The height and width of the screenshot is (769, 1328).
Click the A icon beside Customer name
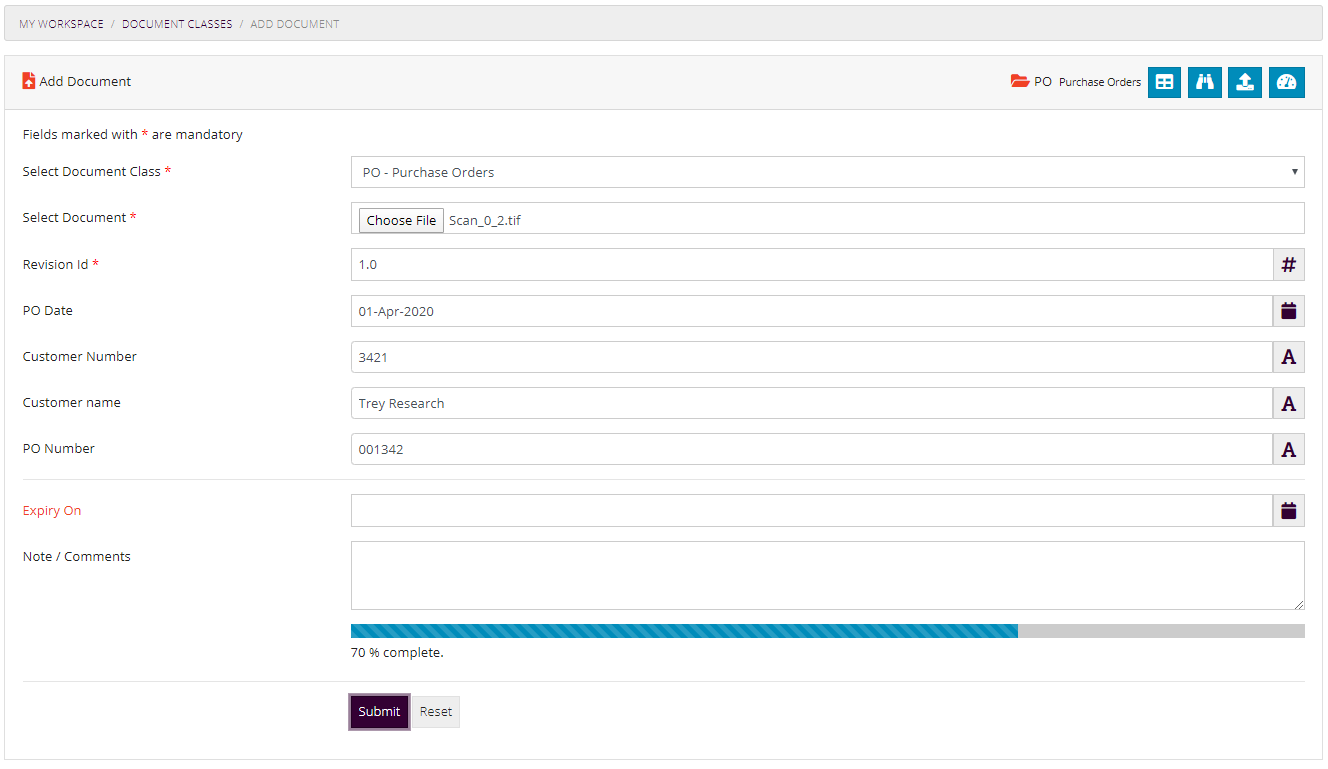(x=1288, y=403)
